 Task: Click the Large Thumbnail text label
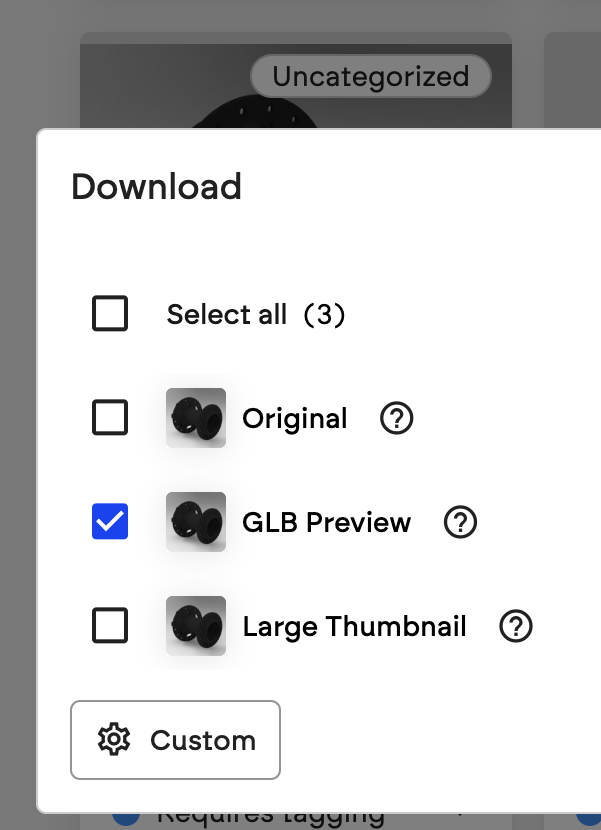(354, 627)
